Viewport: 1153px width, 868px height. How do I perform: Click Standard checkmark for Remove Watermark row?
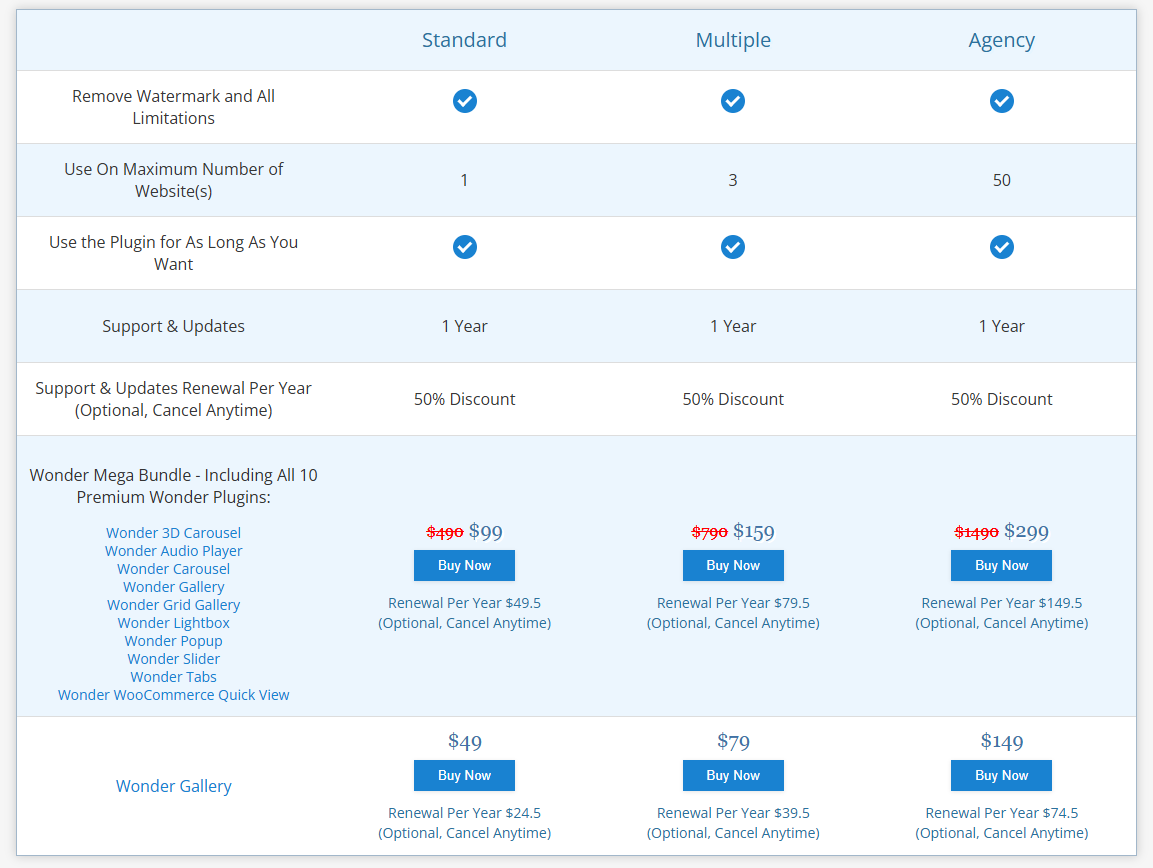point(465,101)
